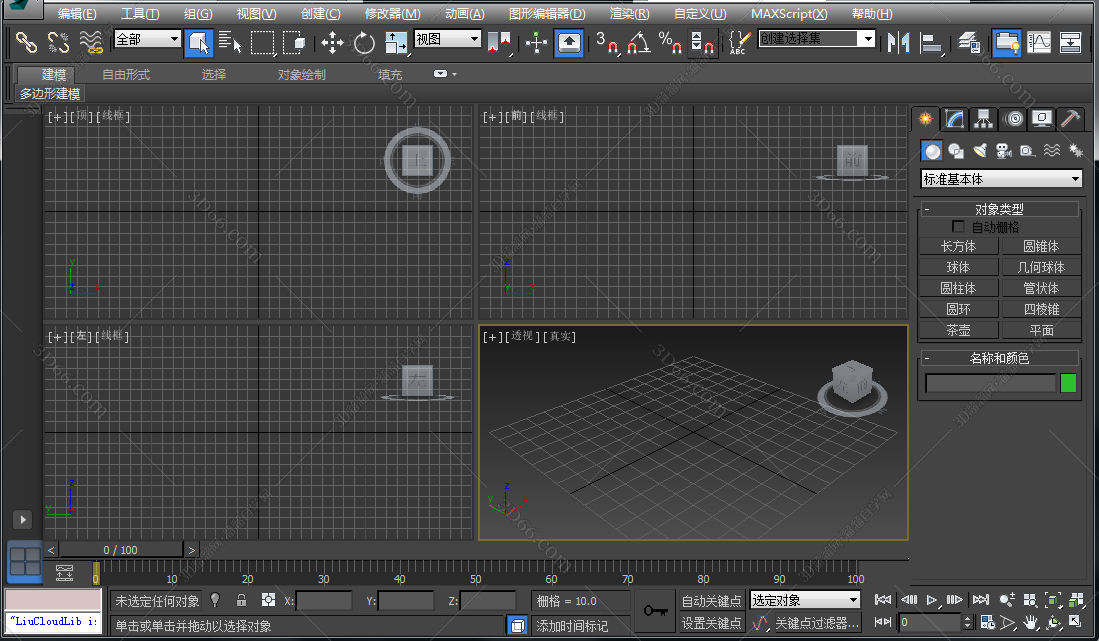This screenshot has height=641, width=1099.
Task: Play the animation
Action: click(932, 599)
